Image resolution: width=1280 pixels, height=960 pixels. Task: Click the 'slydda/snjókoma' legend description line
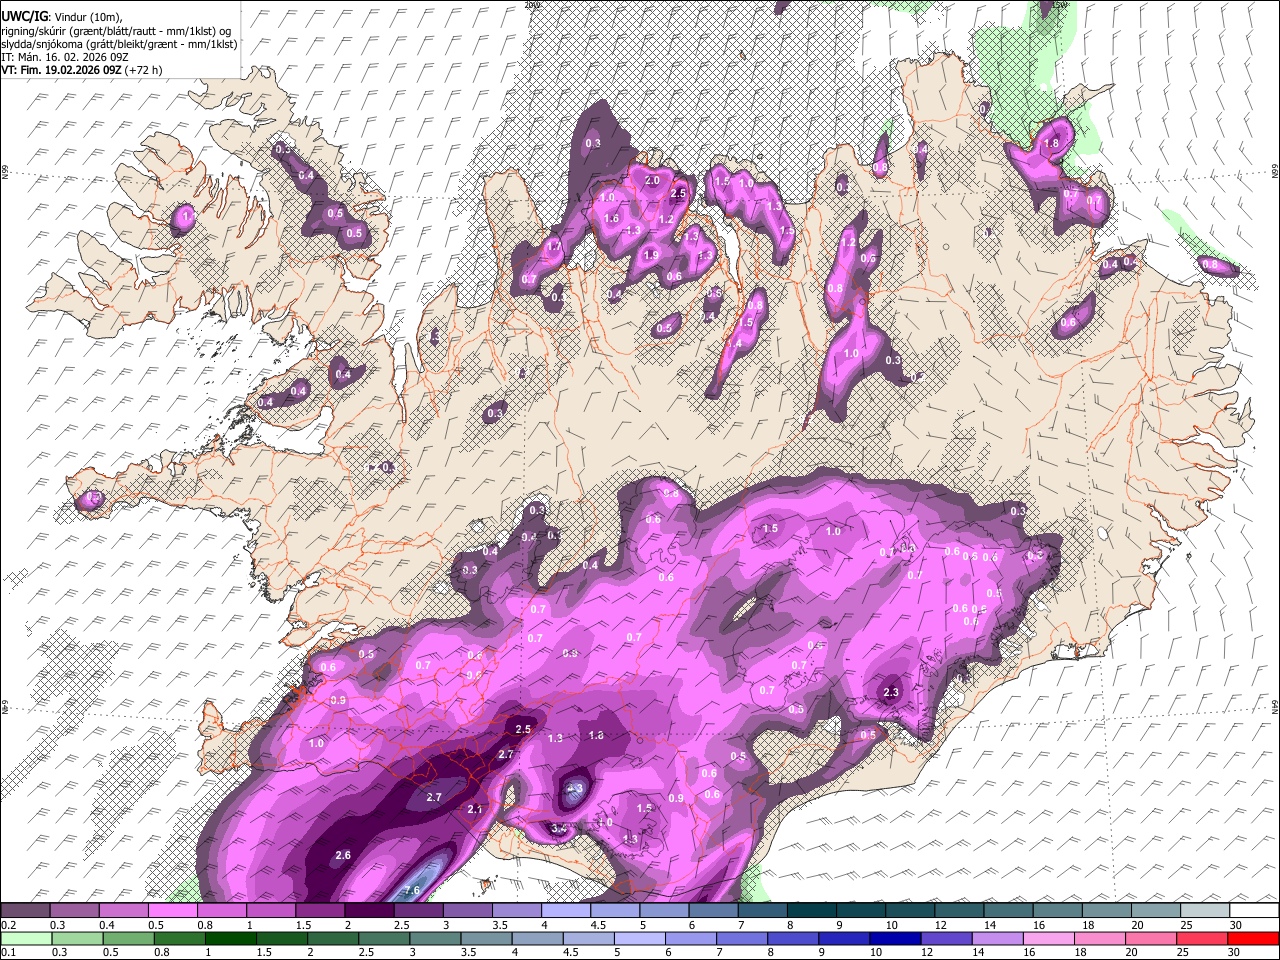click(119, 44)
